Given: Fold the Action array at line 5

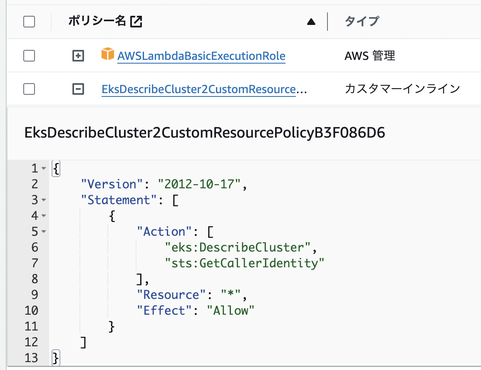Looking at the screenshot, I should 44,231.
